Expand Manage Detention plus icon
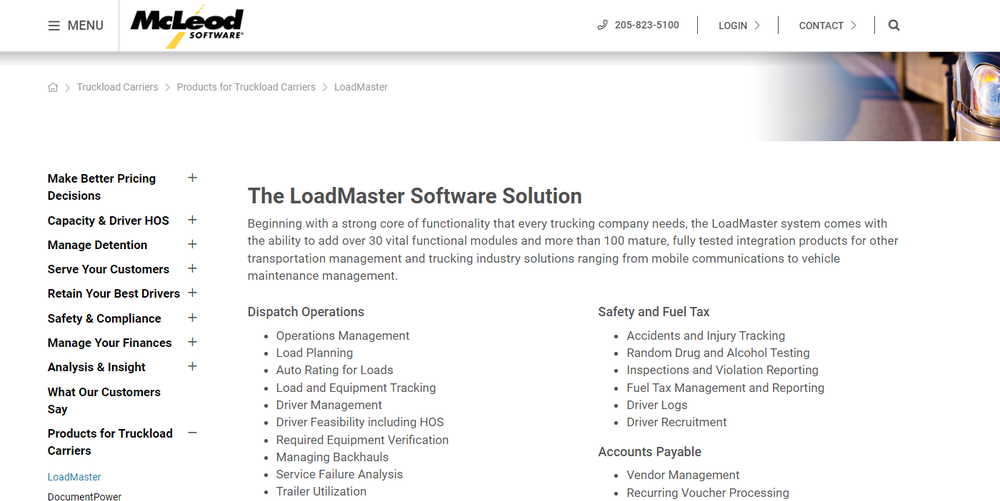This screenshot has width=1000, height=501. (x=192, y=244)
